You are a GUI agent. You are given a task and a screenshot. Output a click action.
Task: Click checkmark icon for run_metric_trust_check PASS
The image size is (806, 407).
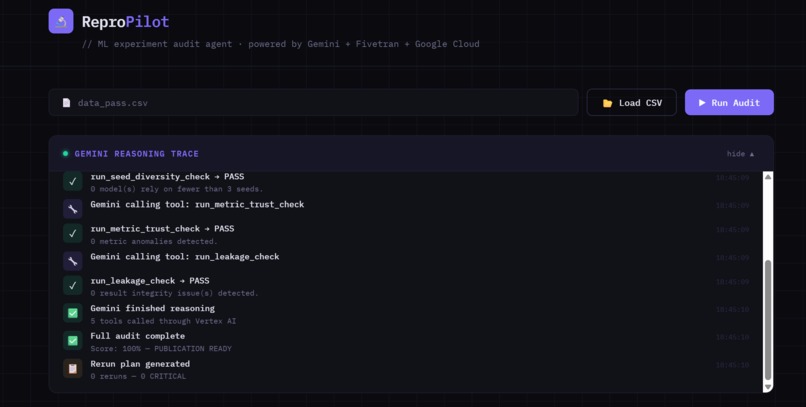(x=72, y=233)
